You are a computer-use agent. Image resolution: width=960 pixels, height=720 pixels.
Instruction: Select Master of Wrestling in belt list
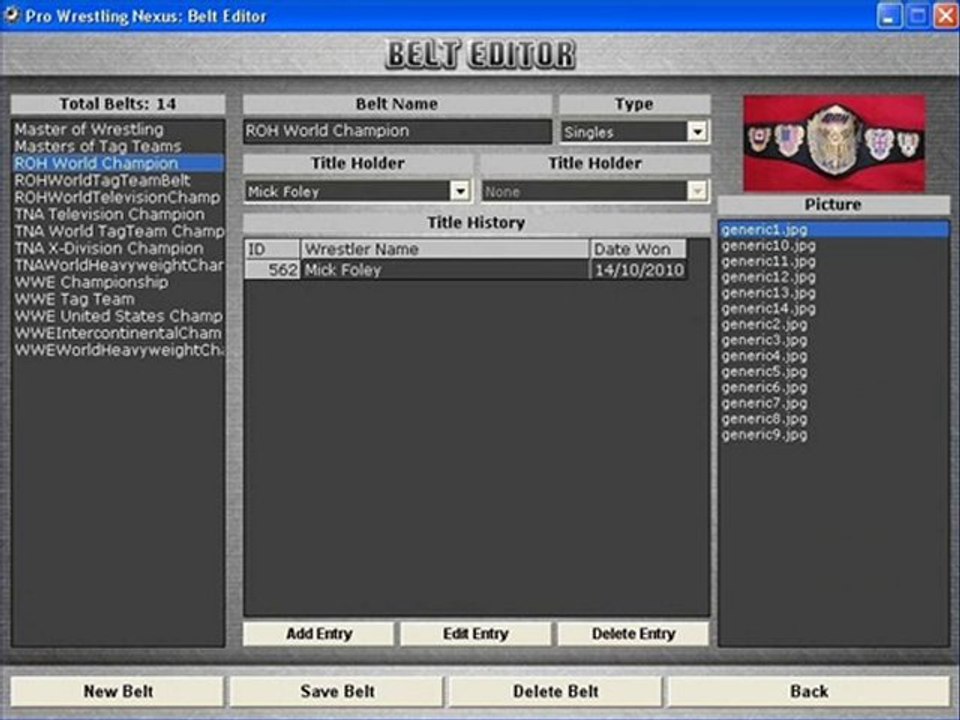118,130
